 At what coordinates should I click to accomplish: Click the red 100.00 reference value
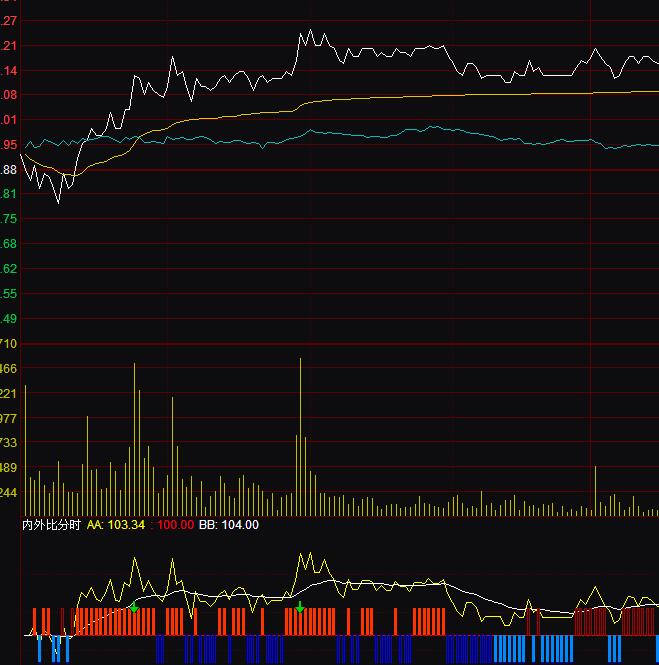175,524
